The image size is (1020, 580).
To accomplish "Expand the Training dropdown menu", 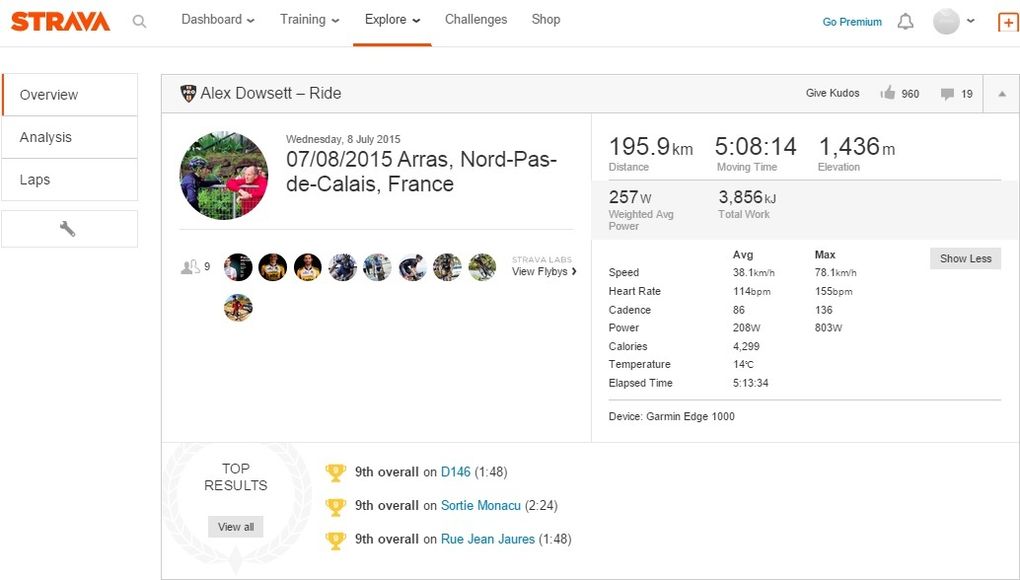I will point(309,20).
